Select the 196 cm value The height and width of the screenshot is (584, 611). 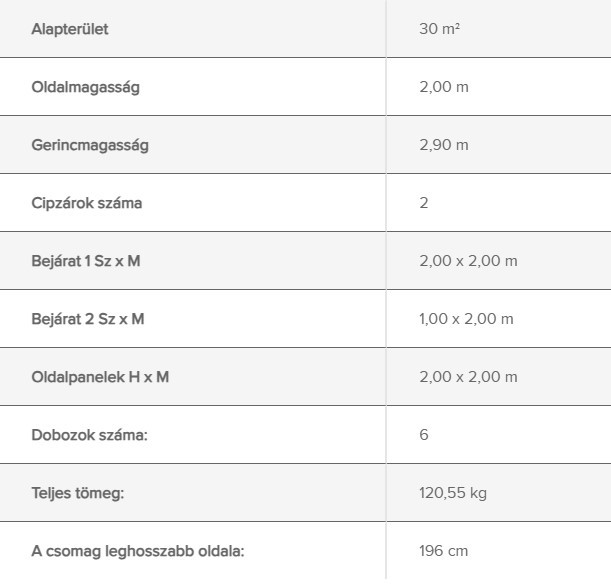click(x=443, y=551)
